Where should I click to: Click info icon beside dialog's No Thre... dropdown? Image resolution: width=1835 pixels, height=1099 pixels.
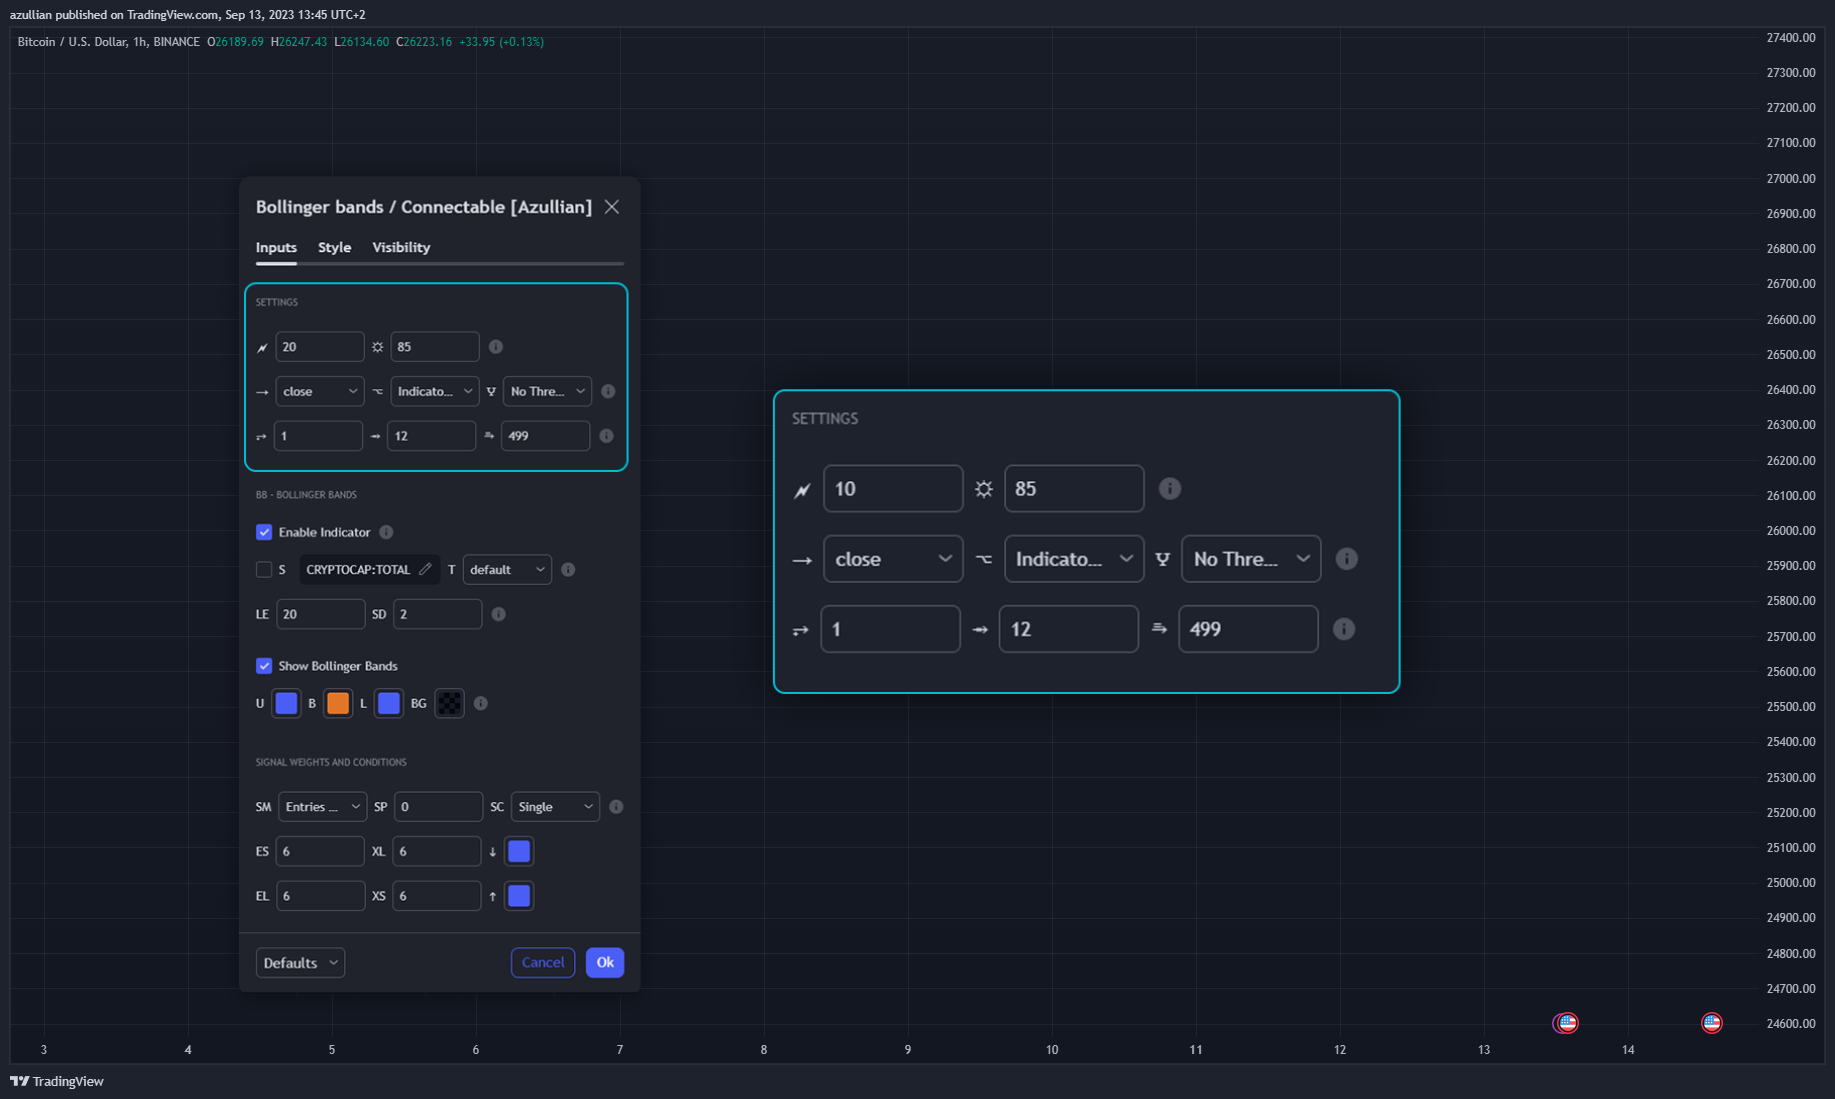click(608, 391)
